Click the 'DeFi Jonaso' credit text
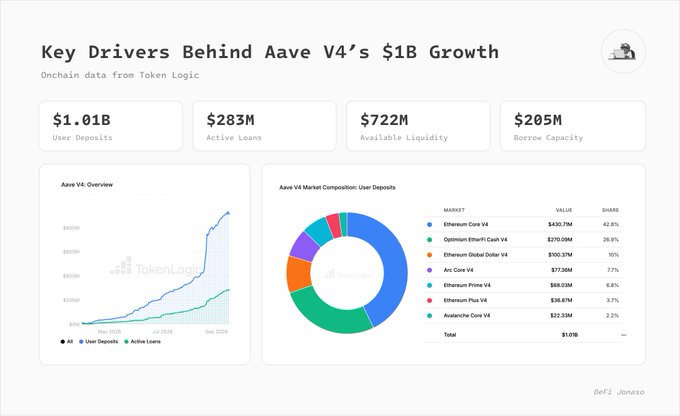Viewport: 680px width, 416px height. pyautogui.click(x=619, y=392)
